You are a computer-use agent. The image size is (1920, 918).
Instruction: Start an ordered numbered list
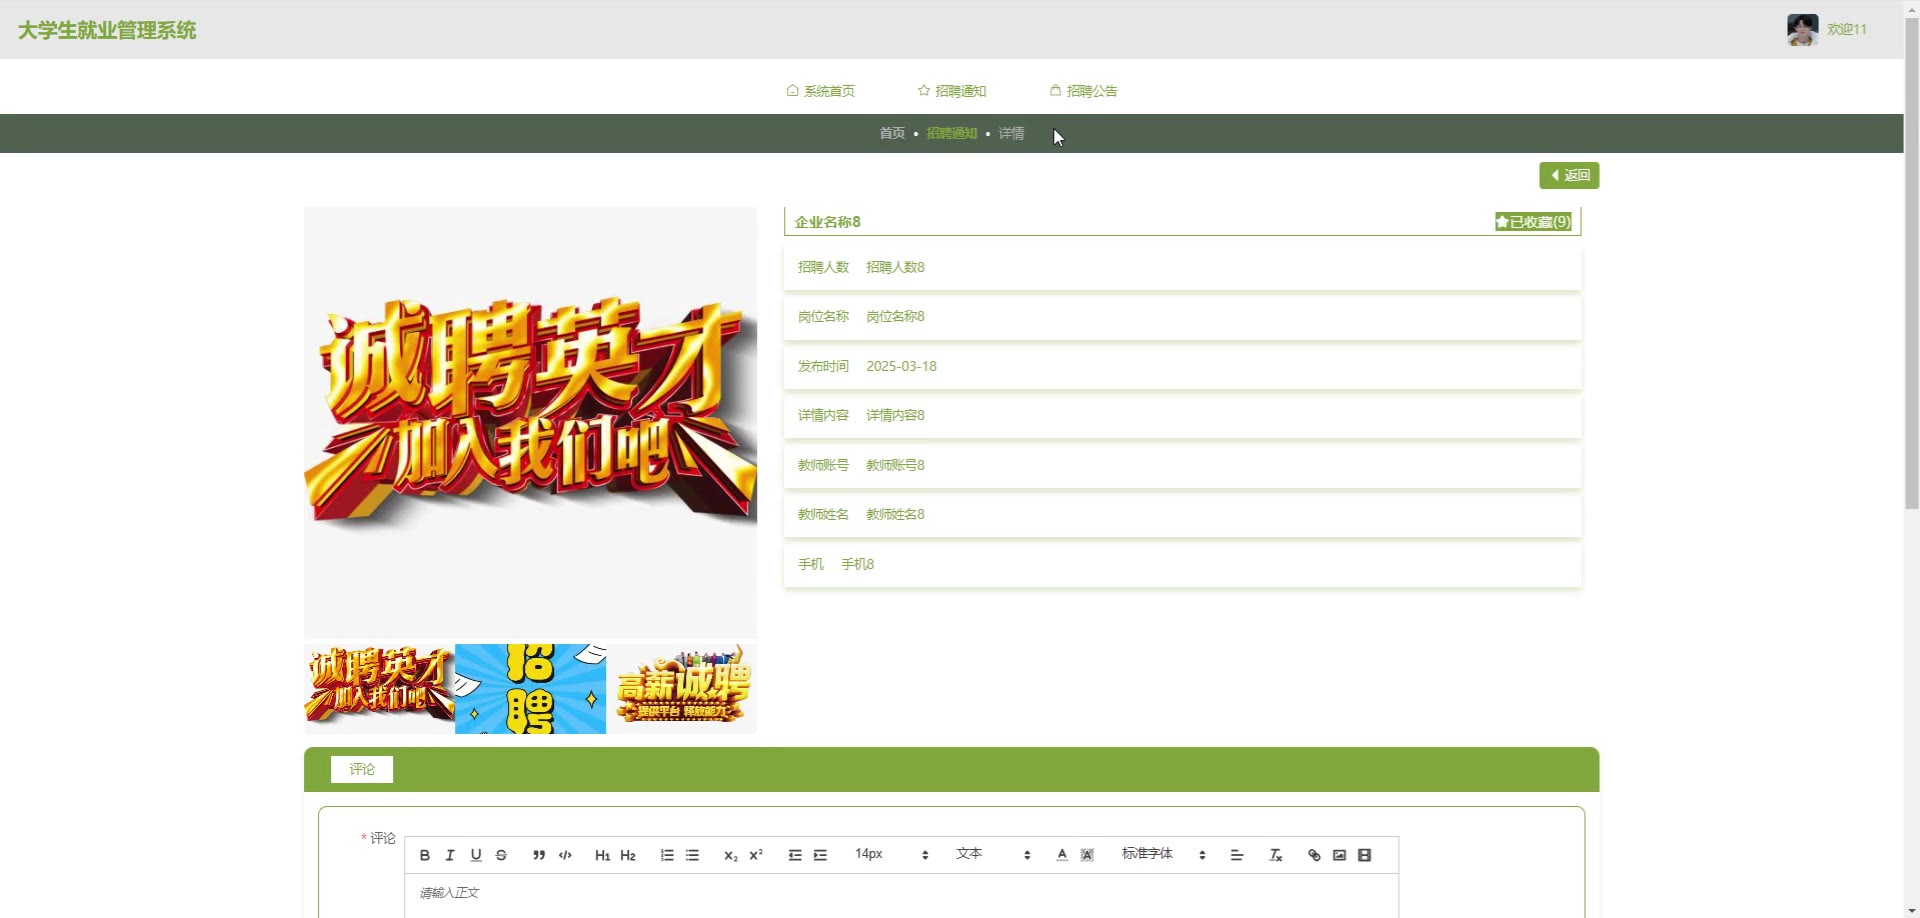(x=667, y=855)
